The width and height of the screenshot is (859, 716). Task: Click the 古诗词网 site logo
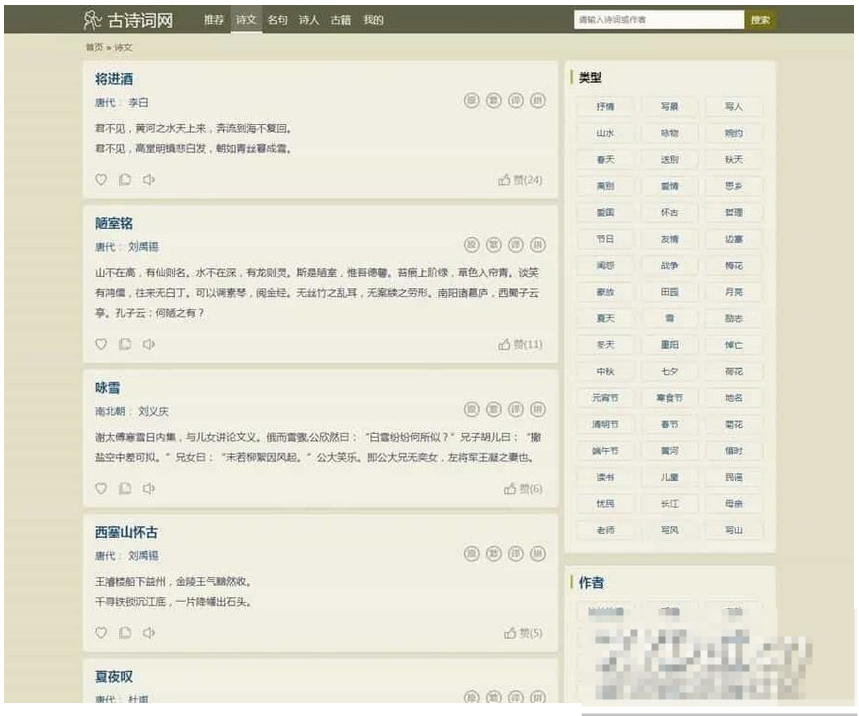[x=129, y=20]
